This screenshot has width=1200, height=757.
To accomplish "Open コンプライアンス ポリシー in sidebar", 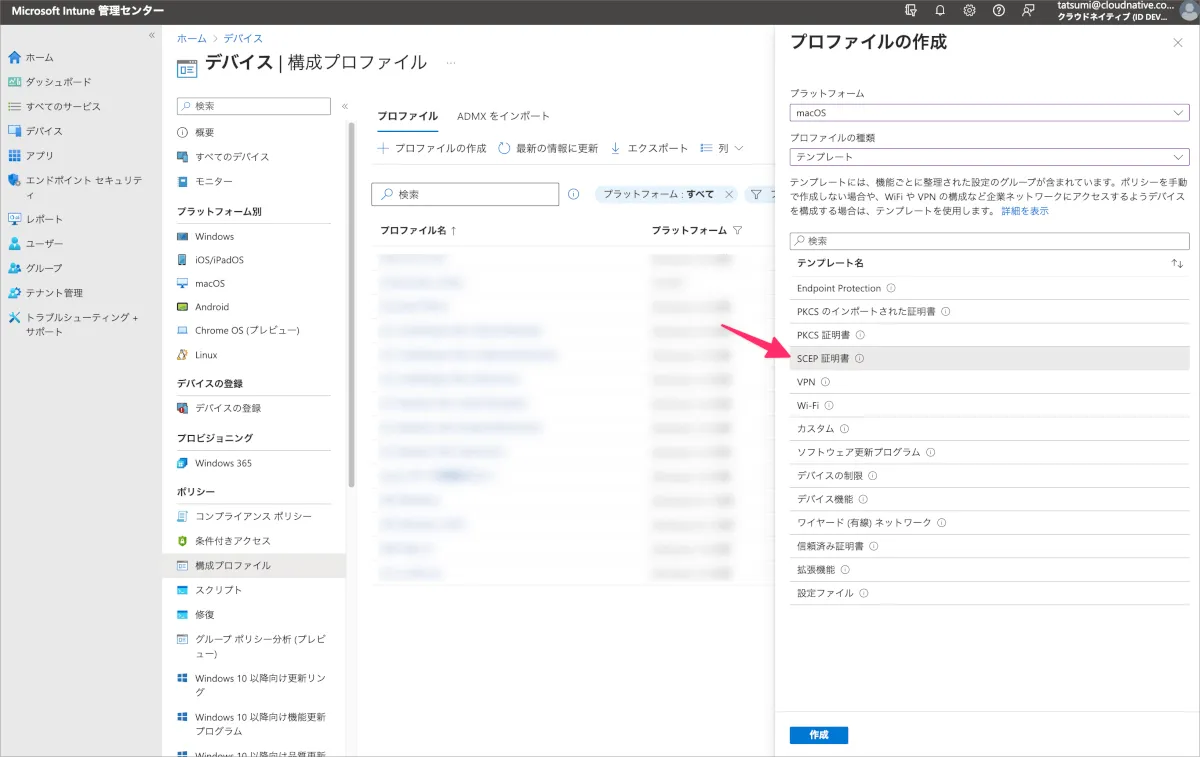I will (x=253, y=516).
